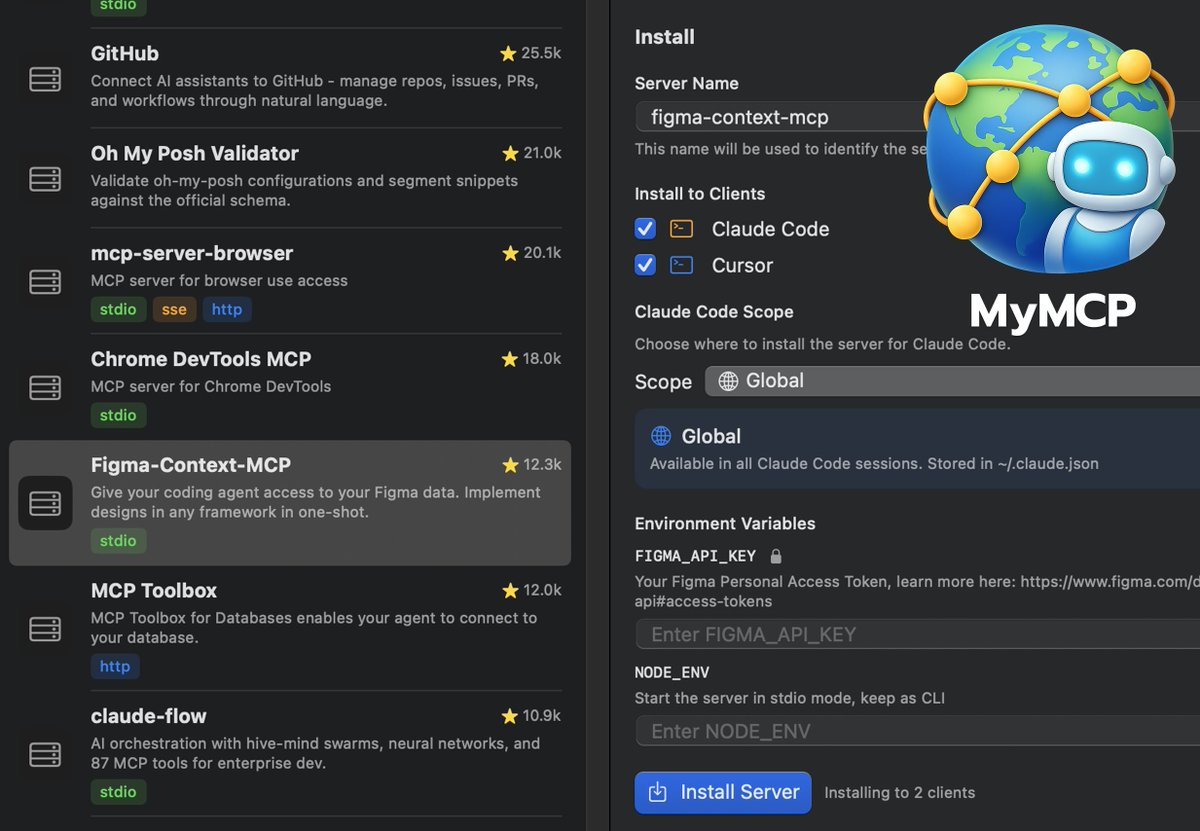Click the Claude Code terminal icon

[x=681, y=228]
